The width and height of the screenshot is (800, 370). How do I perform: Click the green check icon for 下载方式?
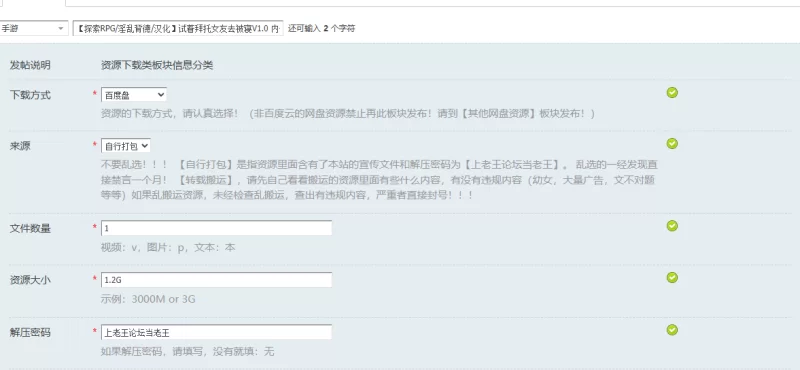tap(672, 92)
